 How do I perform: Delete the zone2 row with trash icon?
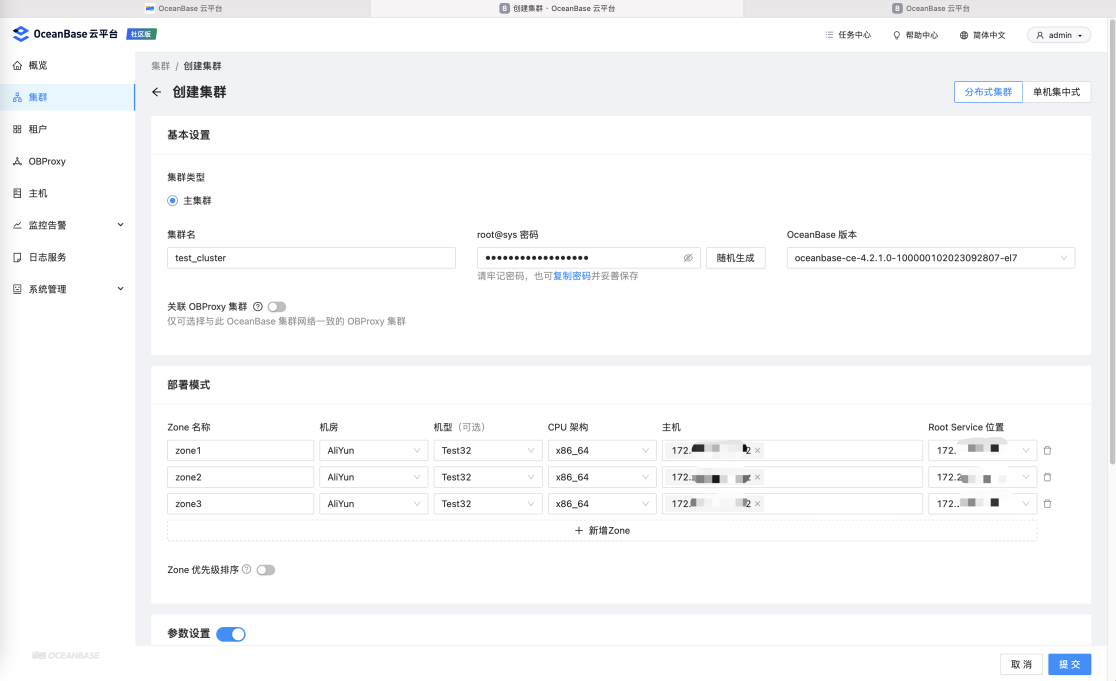tap(1047, 477)
